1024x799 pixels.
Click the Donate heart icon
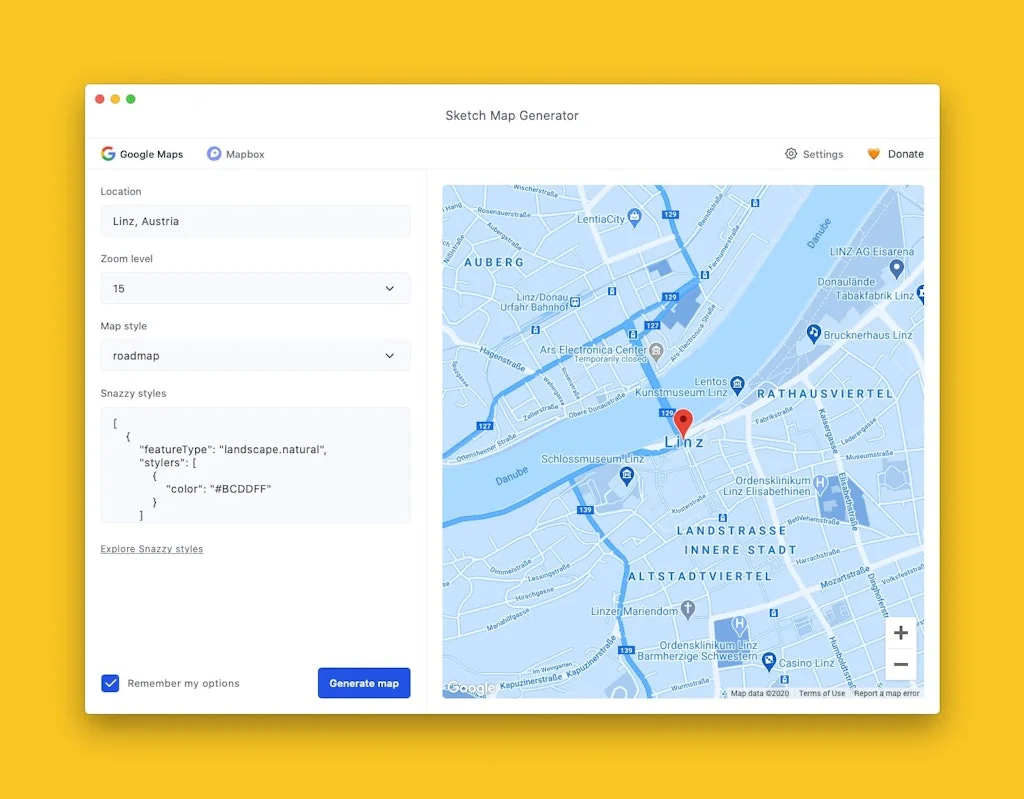(x=873, y=154)
